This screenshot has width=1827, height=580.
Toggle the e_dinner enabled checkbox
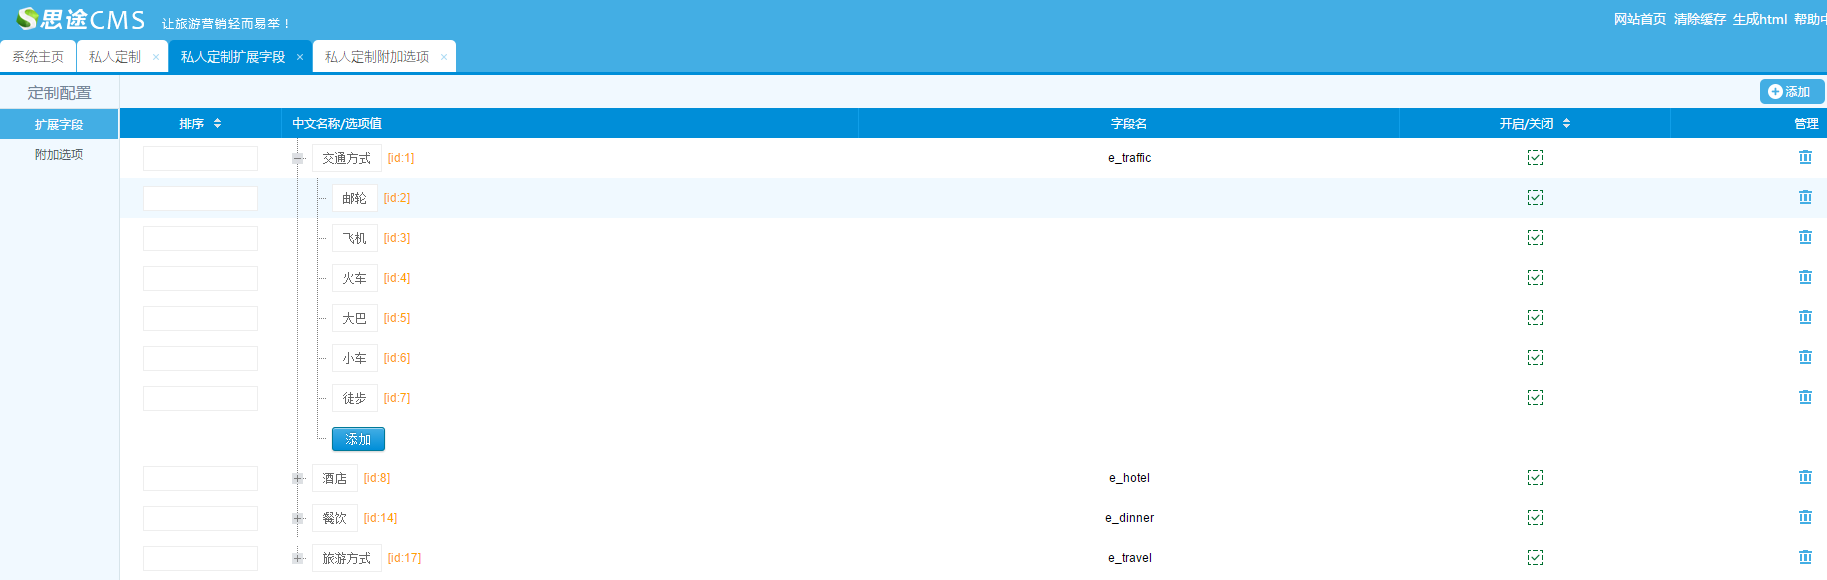1535,518
